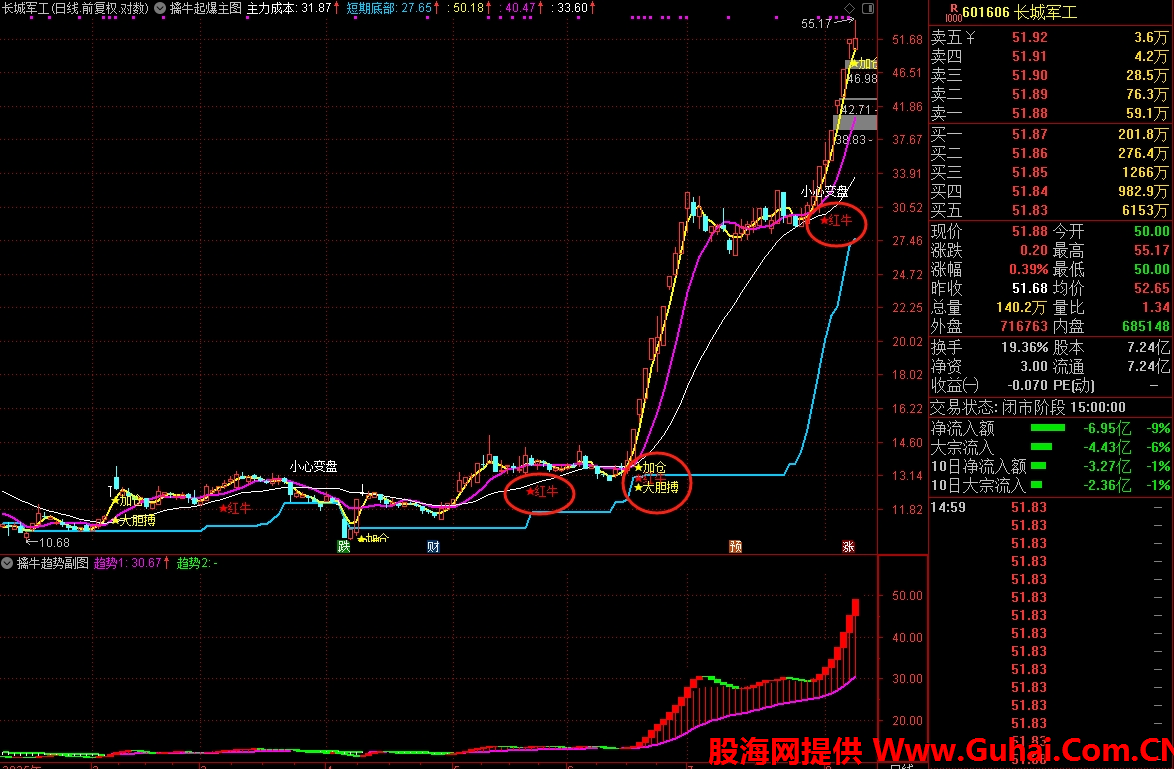Click the 涨幅 value 0.39%
The height and width of the screenshot is (769, 1174).
1028,270
